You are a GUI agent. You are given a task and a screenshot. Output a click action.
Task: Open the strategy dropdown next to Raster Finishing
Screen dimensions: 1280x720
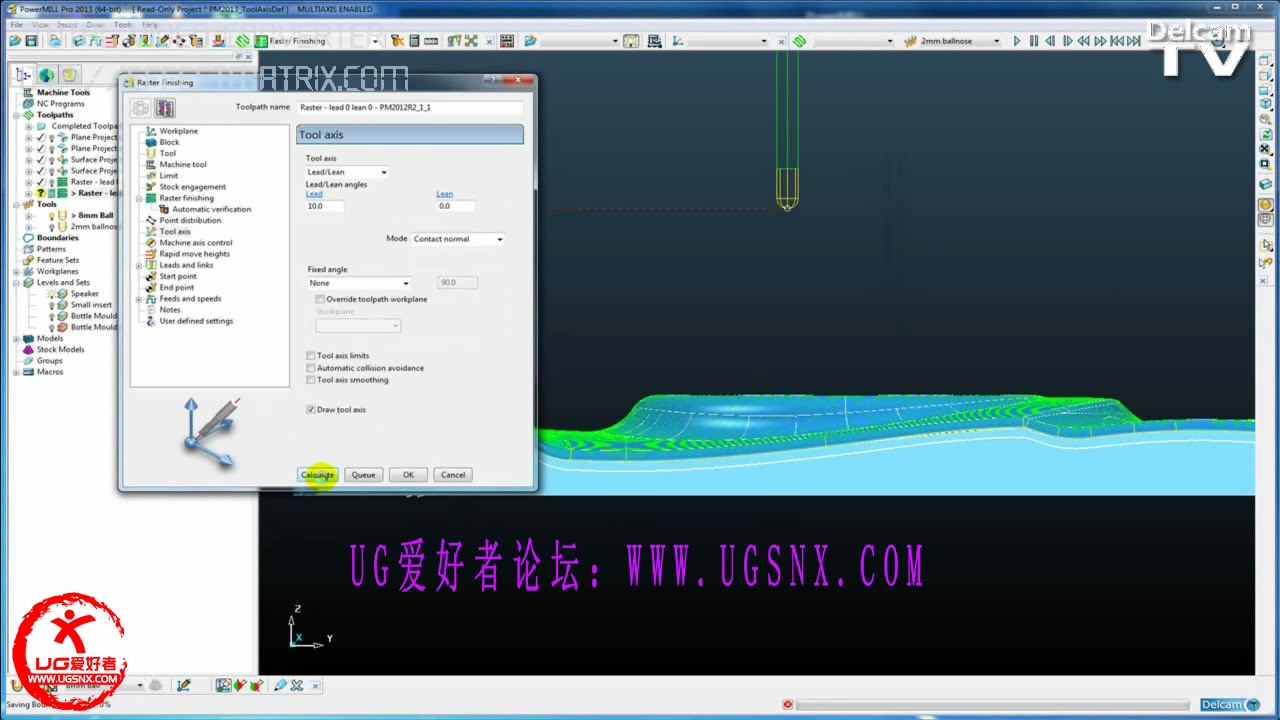tap(375, 41)
